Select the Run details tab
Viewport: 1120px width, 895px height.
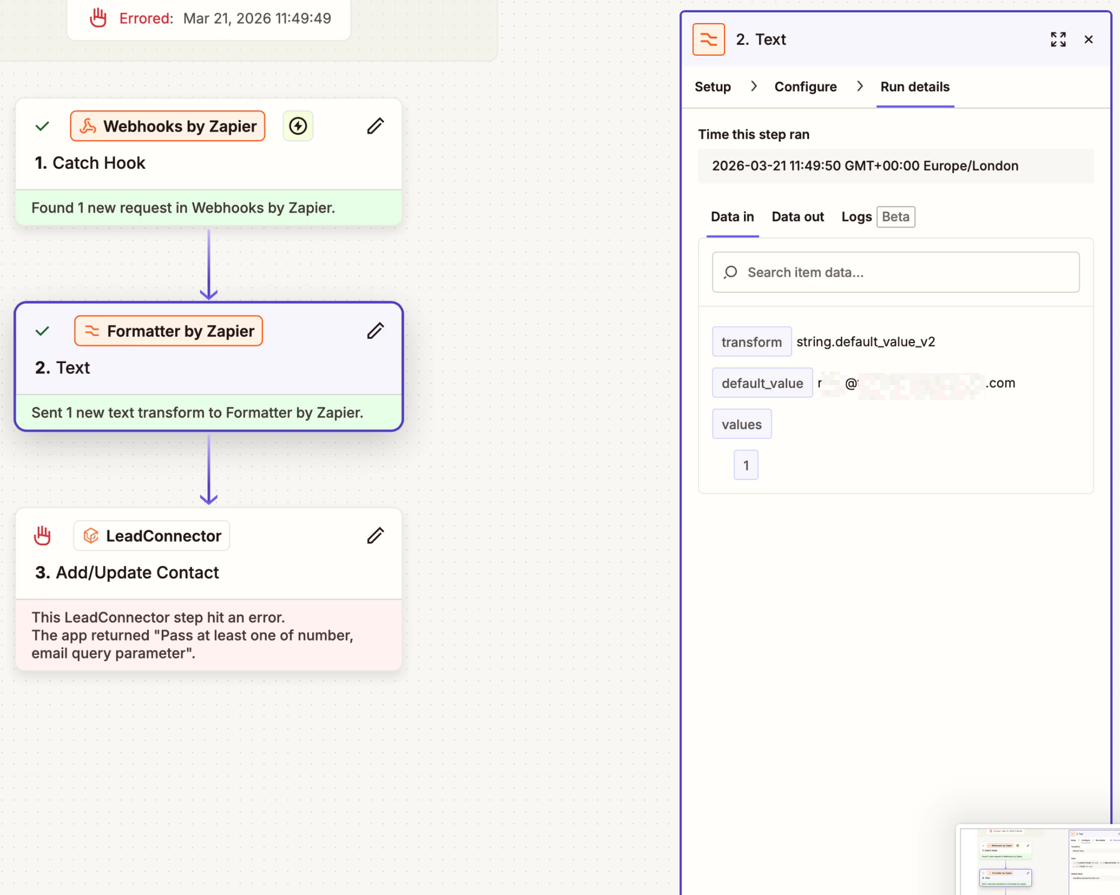914,87
